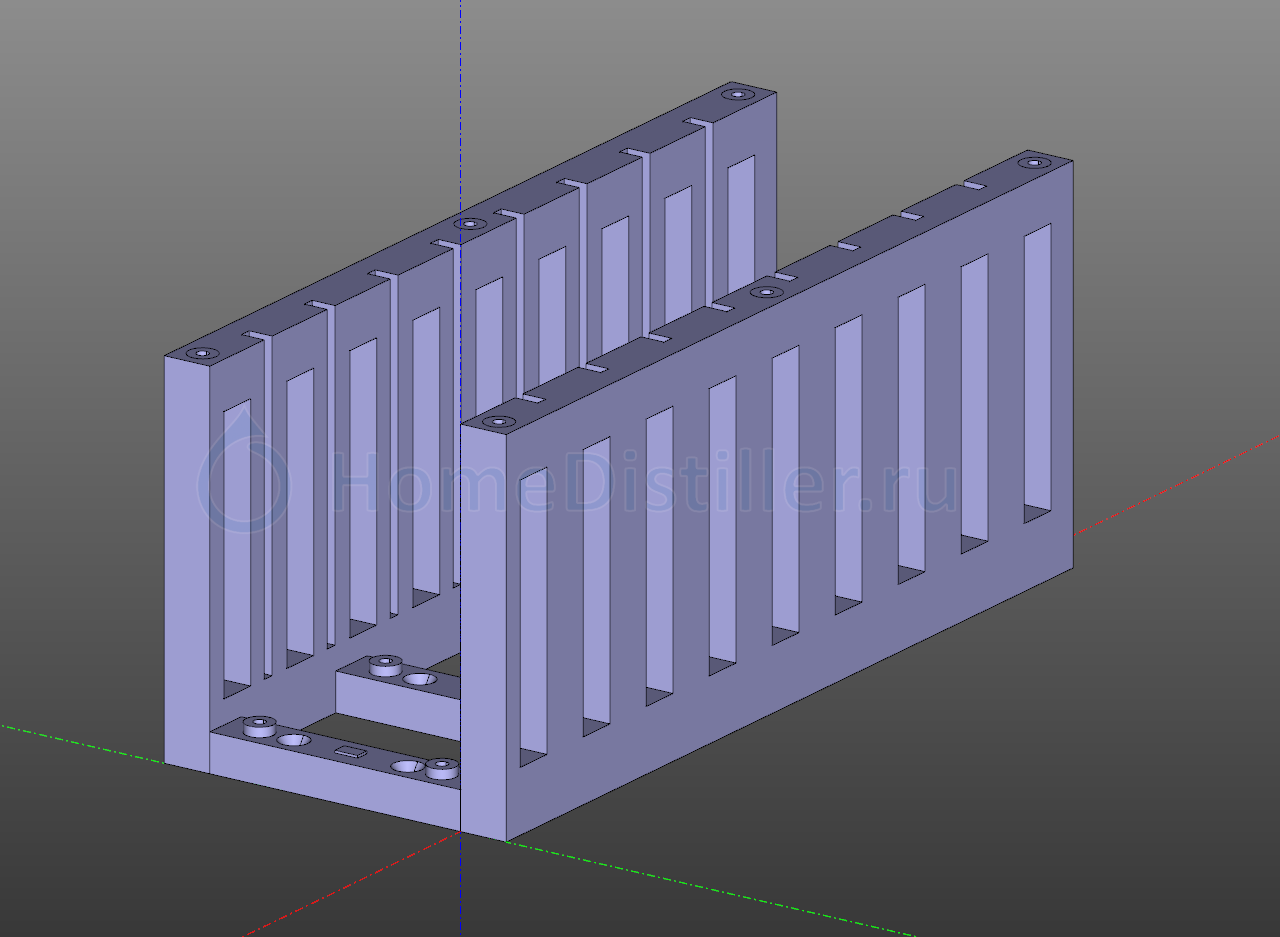Select the middle countersunk hole on left wall top

tap(466, 224)
